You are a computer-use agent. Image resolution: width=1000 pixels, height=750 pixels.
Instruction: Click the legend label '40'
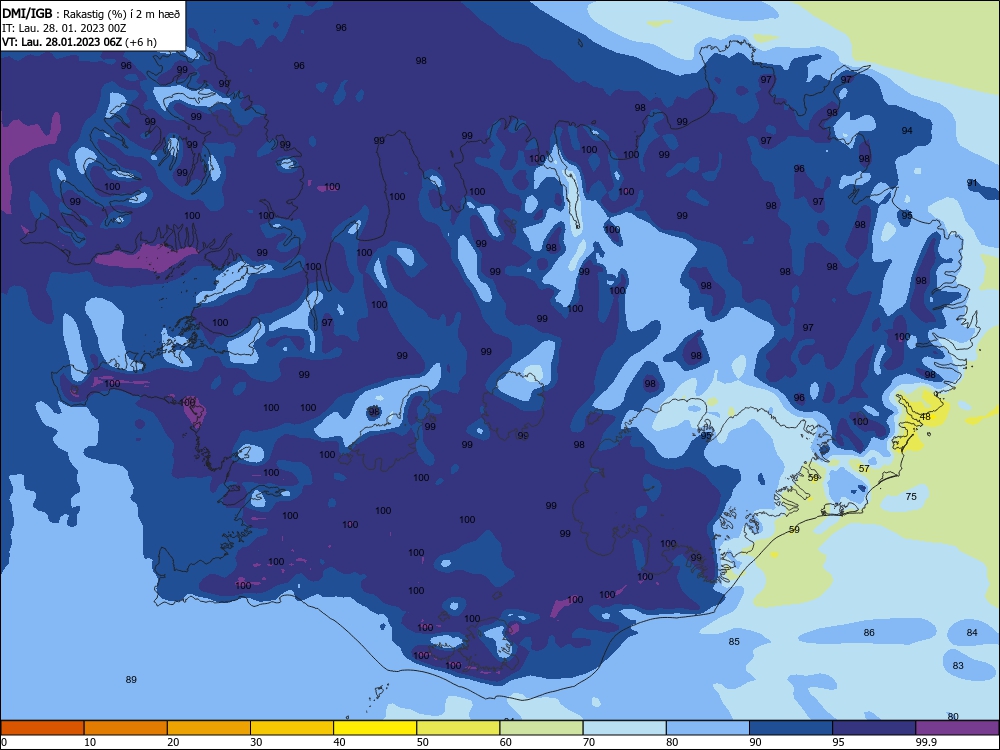point(339,742)
